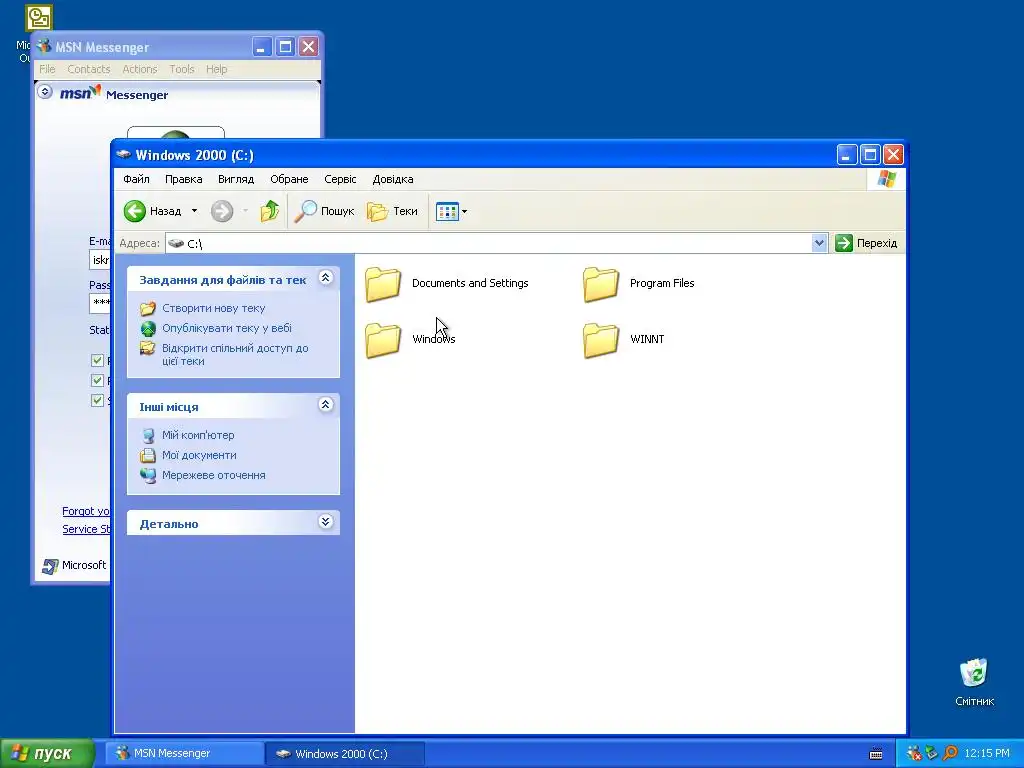
Task: Click the My Computer icon in Інші місця
Action: coord(148,435)
